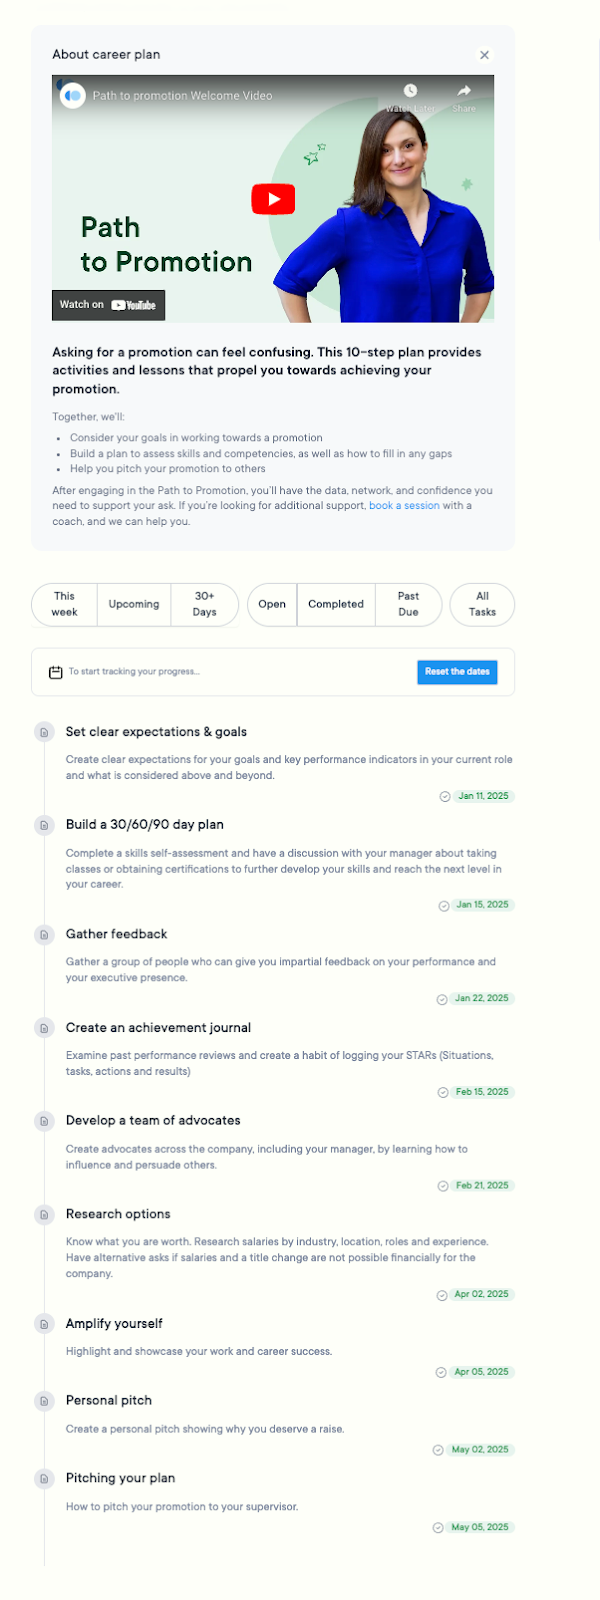This screenshot has height=1600, width=600.
Task: Show the Past Due tasks
Action: [x=408, y=604]
